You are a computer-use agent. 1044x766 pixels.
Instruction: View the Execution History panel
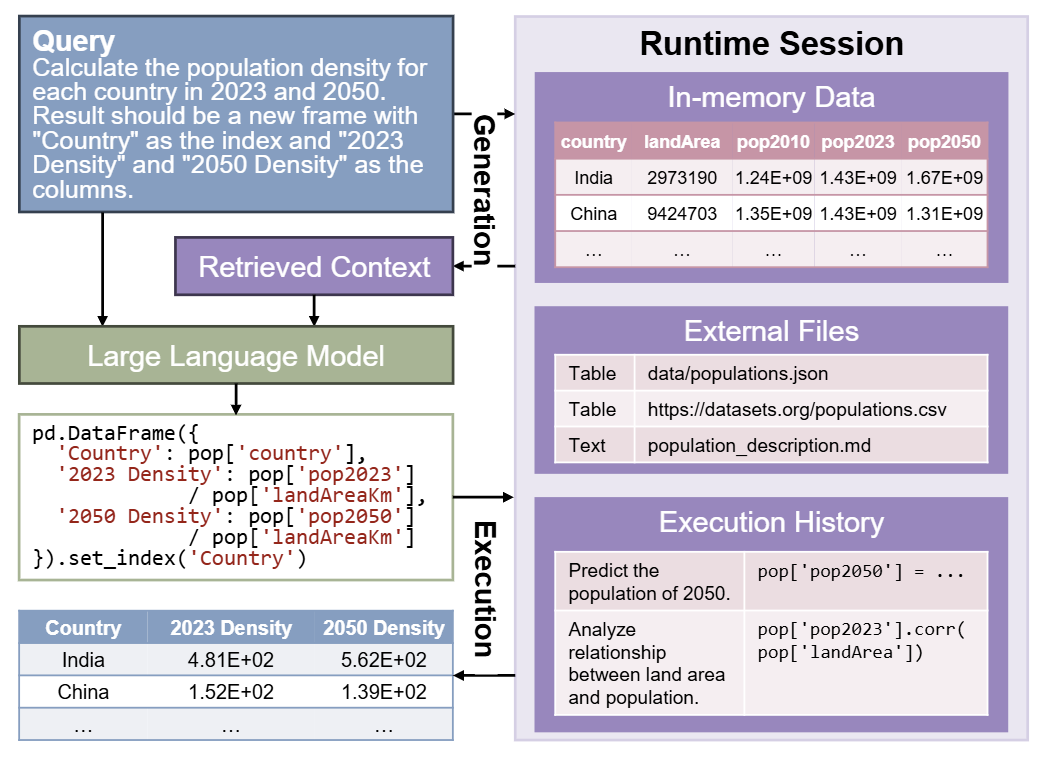[x=771, y=522]
